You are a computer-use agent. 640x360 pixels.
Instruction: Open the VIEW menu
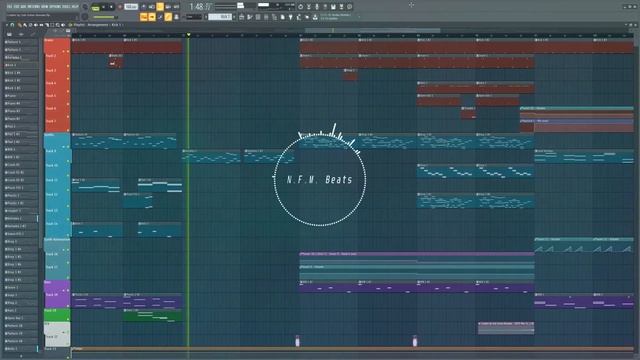point(44,7)
